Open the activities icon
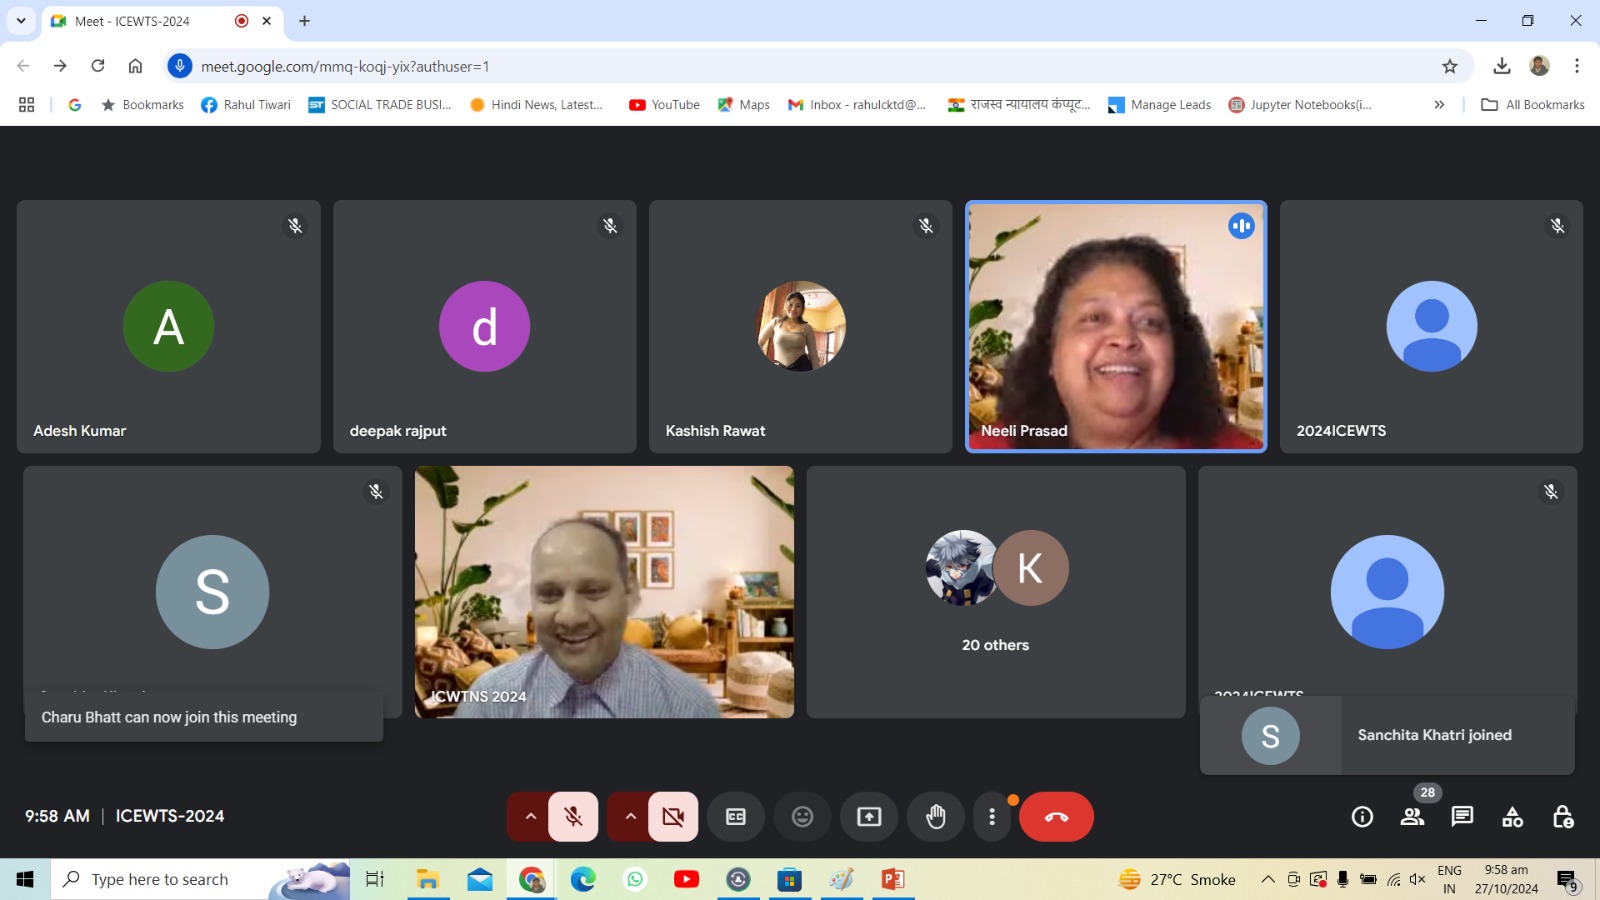The height and width of the screenshot is (900, 1600). 1512,817
